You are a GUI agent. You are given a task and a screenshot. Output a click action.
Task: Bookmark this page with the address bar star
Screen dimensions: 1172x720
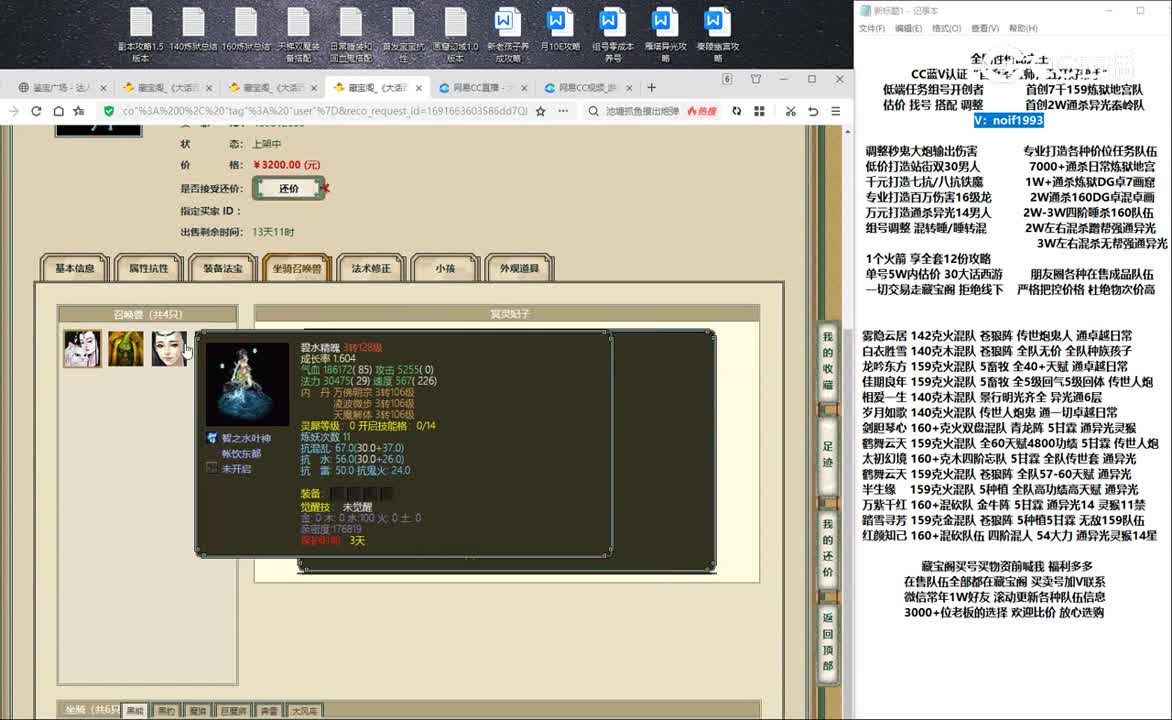tap(540, 111)
